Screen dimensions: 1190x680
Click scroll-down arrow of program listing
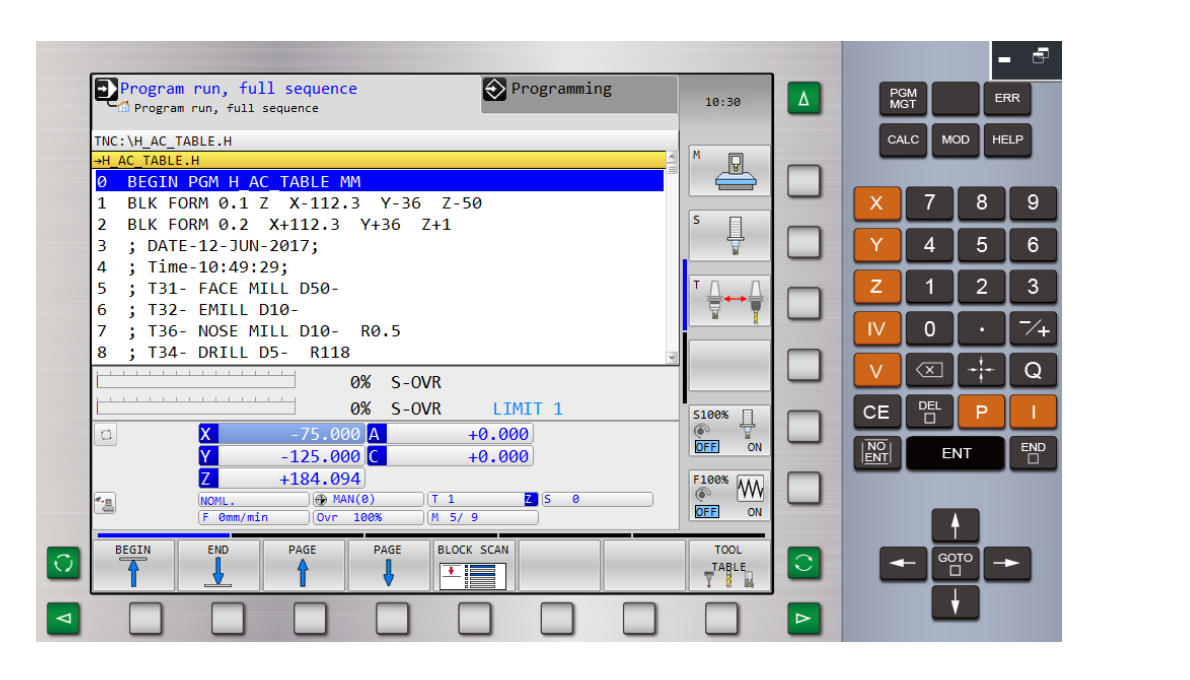pyautogui.click(x=672, y=357)
